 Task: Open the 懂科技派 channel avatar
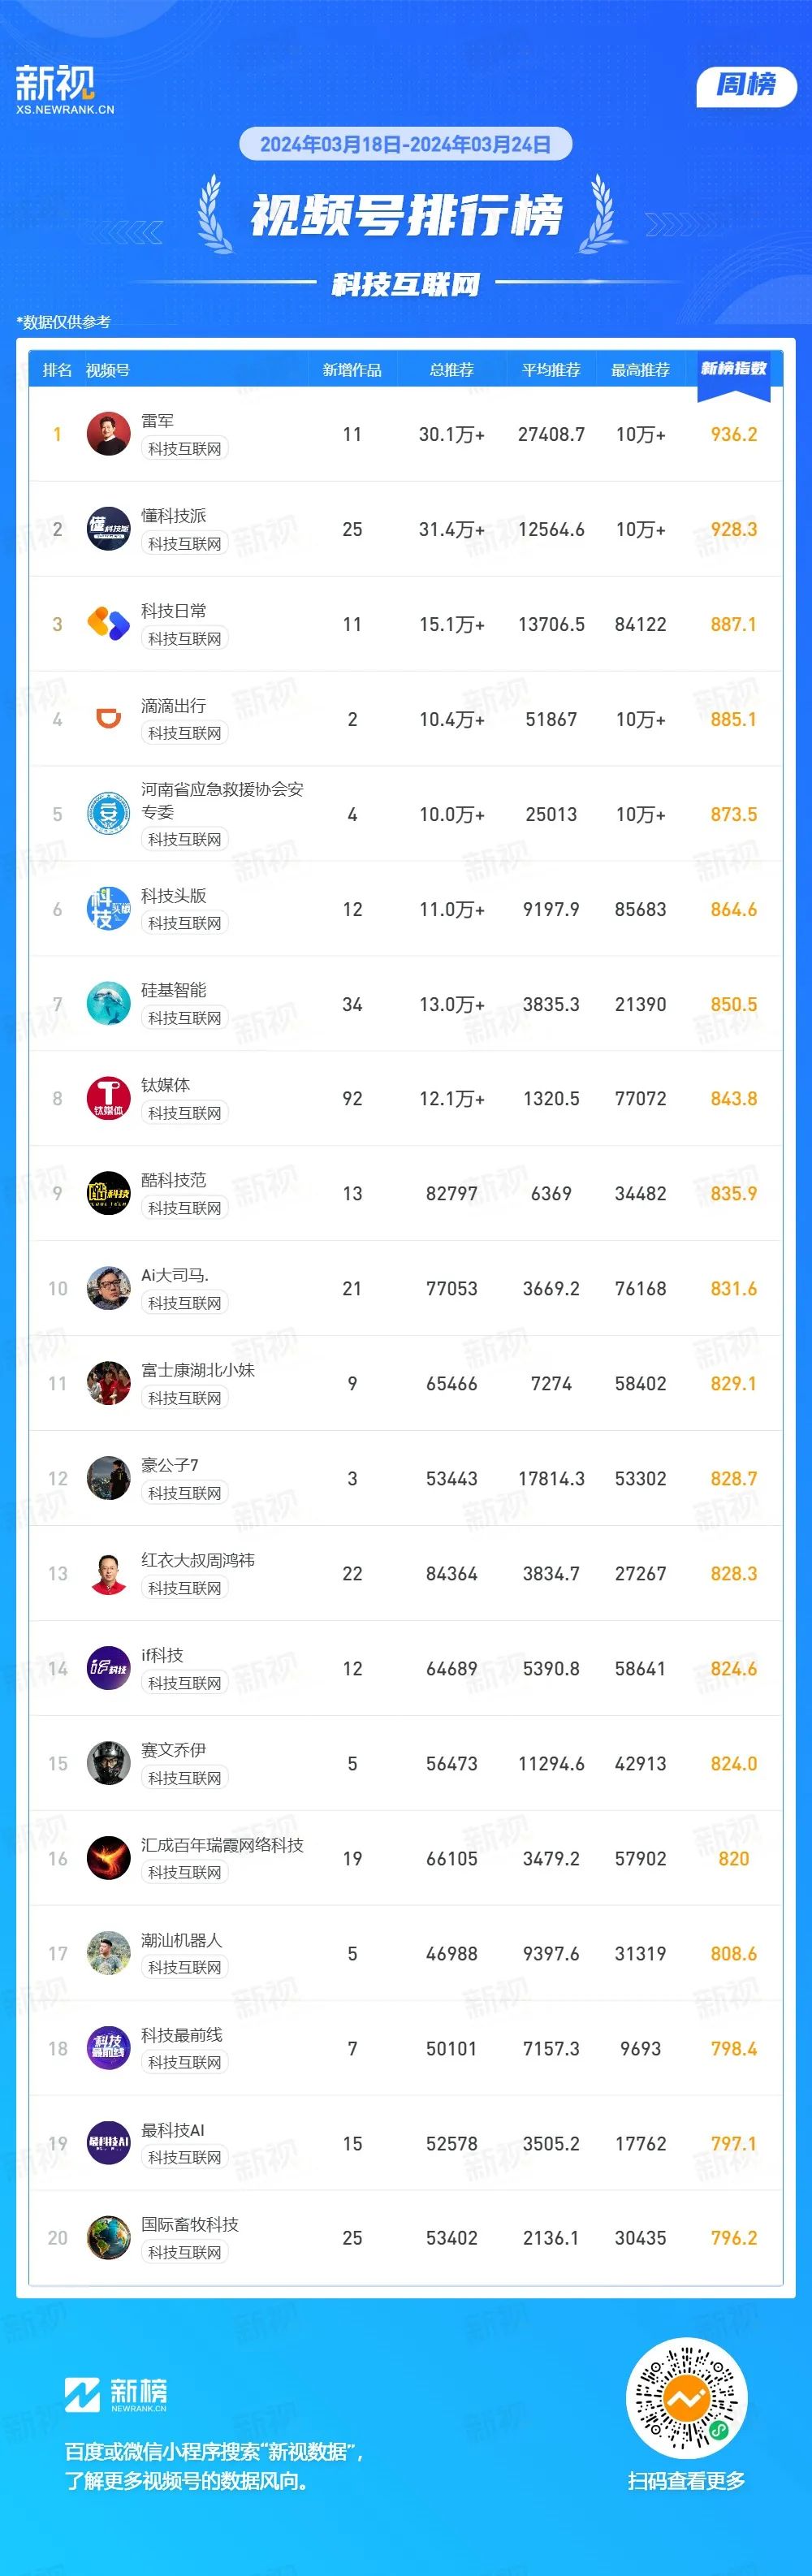tap(108, 529)
